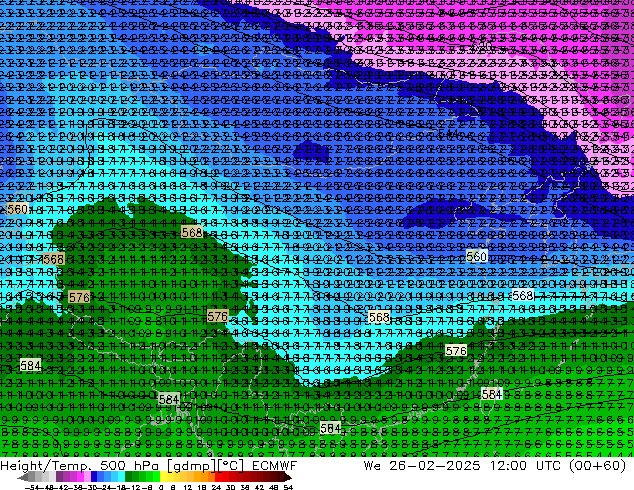Image resolution: width=634 pixels, height=490 pixels.
Task: Click the weekday 'We' in the date stamp
Action: (372, 466)
